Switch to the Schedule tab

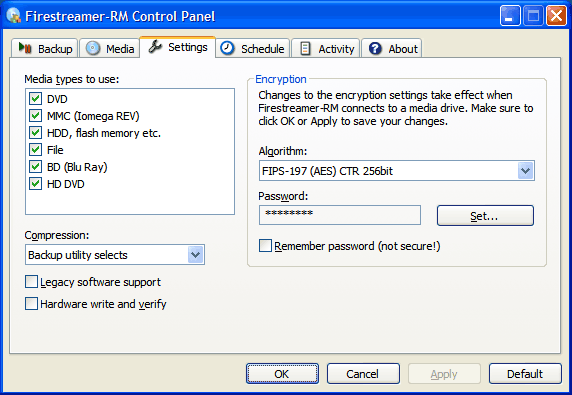tap(252, 48)
